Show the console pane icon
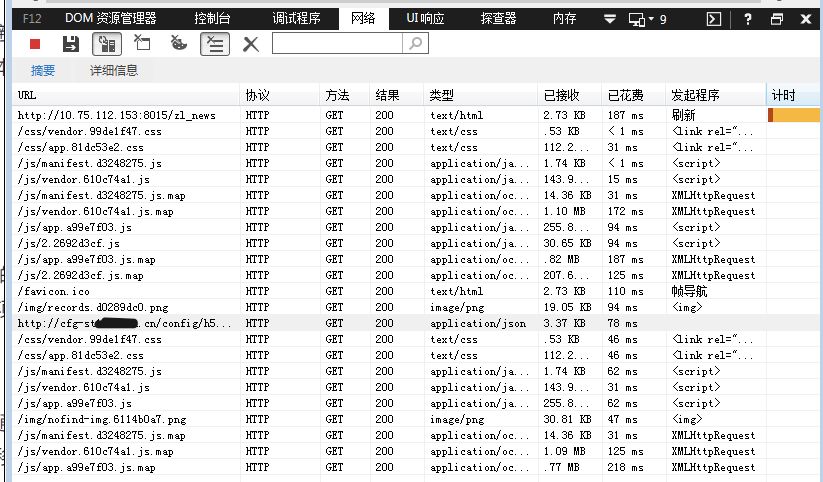 pos(714,19)
